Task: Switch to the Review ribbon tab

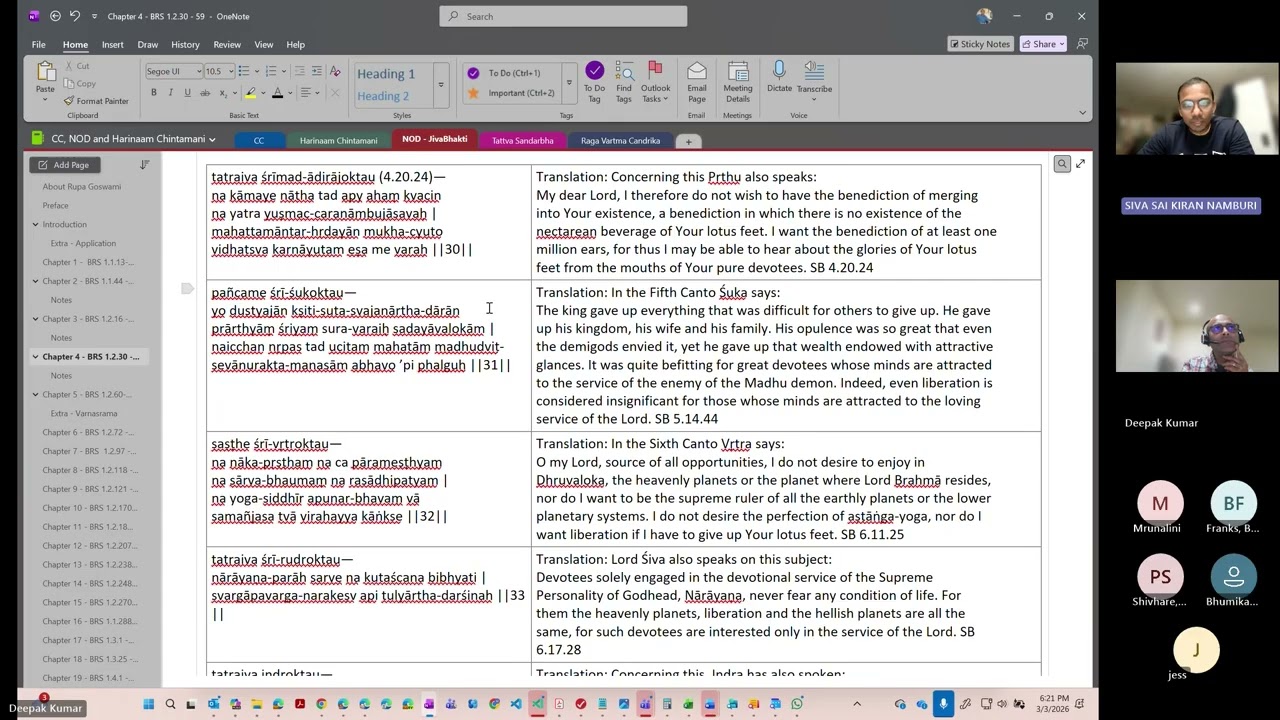Action: pyautogui.click(x=227, y=45)
